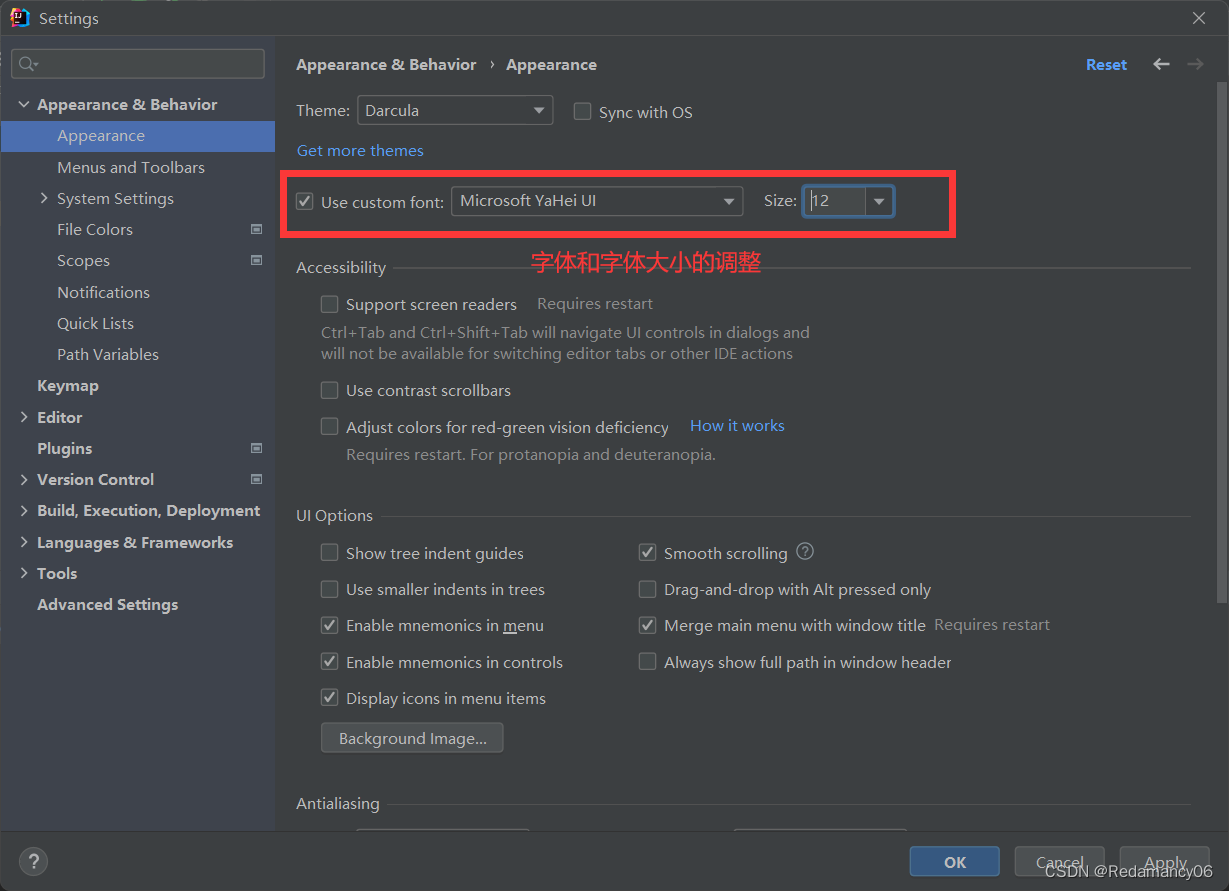Click the Background Image button
1229x891 pixels.
[x=412, y=738]
